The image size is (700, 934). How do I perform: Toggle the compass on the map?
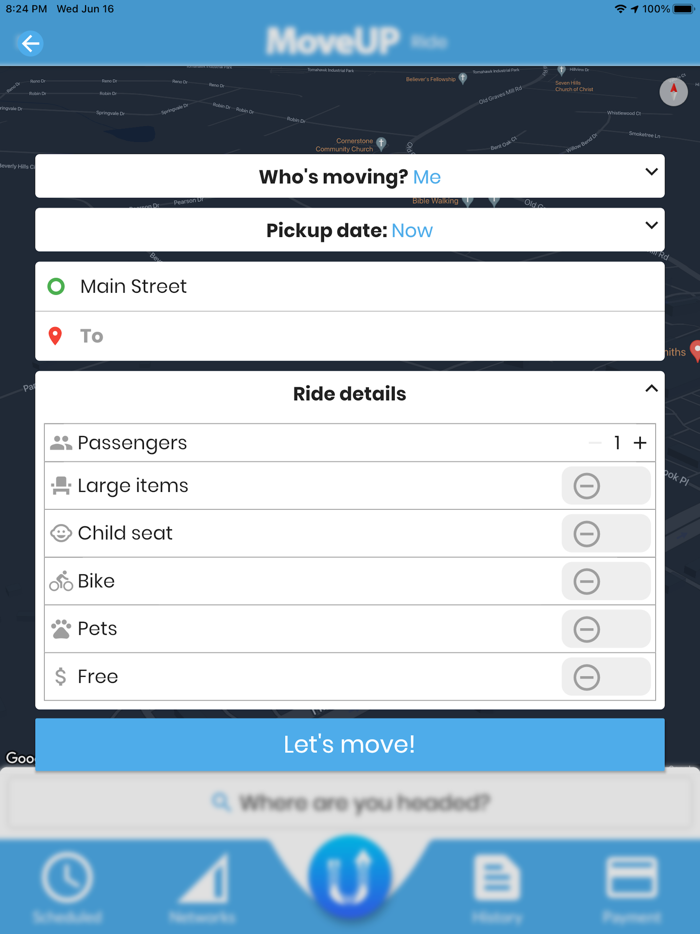point(673,92)
